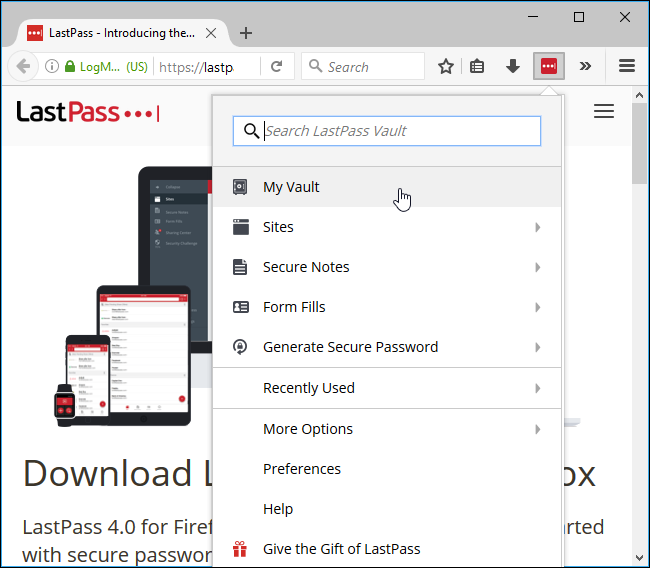Image resolution: width=650 pixels, height=568 pixels.
Task: Open LastPass Preferences
Action: tap(387, 469)
